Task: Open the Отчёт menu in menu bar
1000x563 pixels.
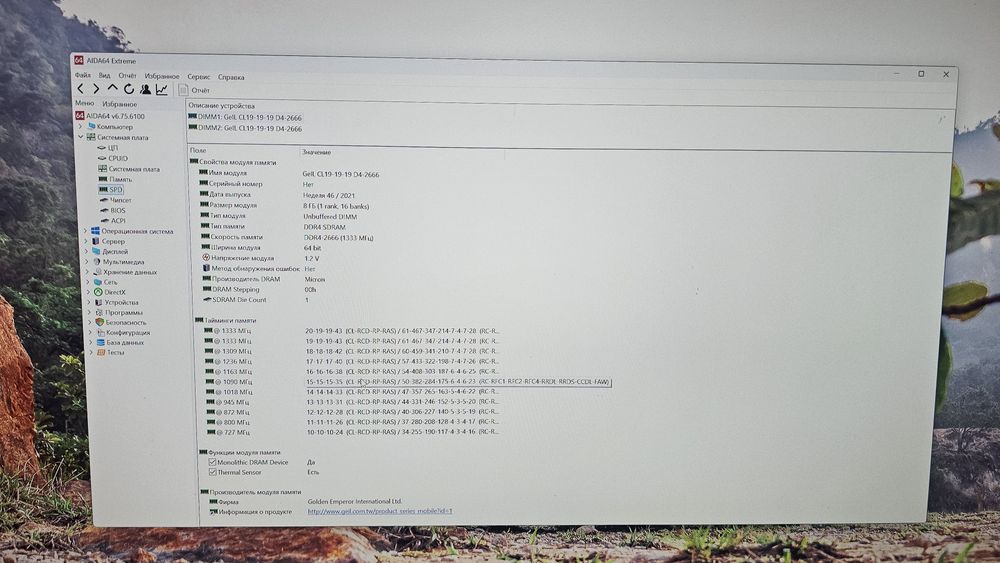Action: (x=128, y=75)
